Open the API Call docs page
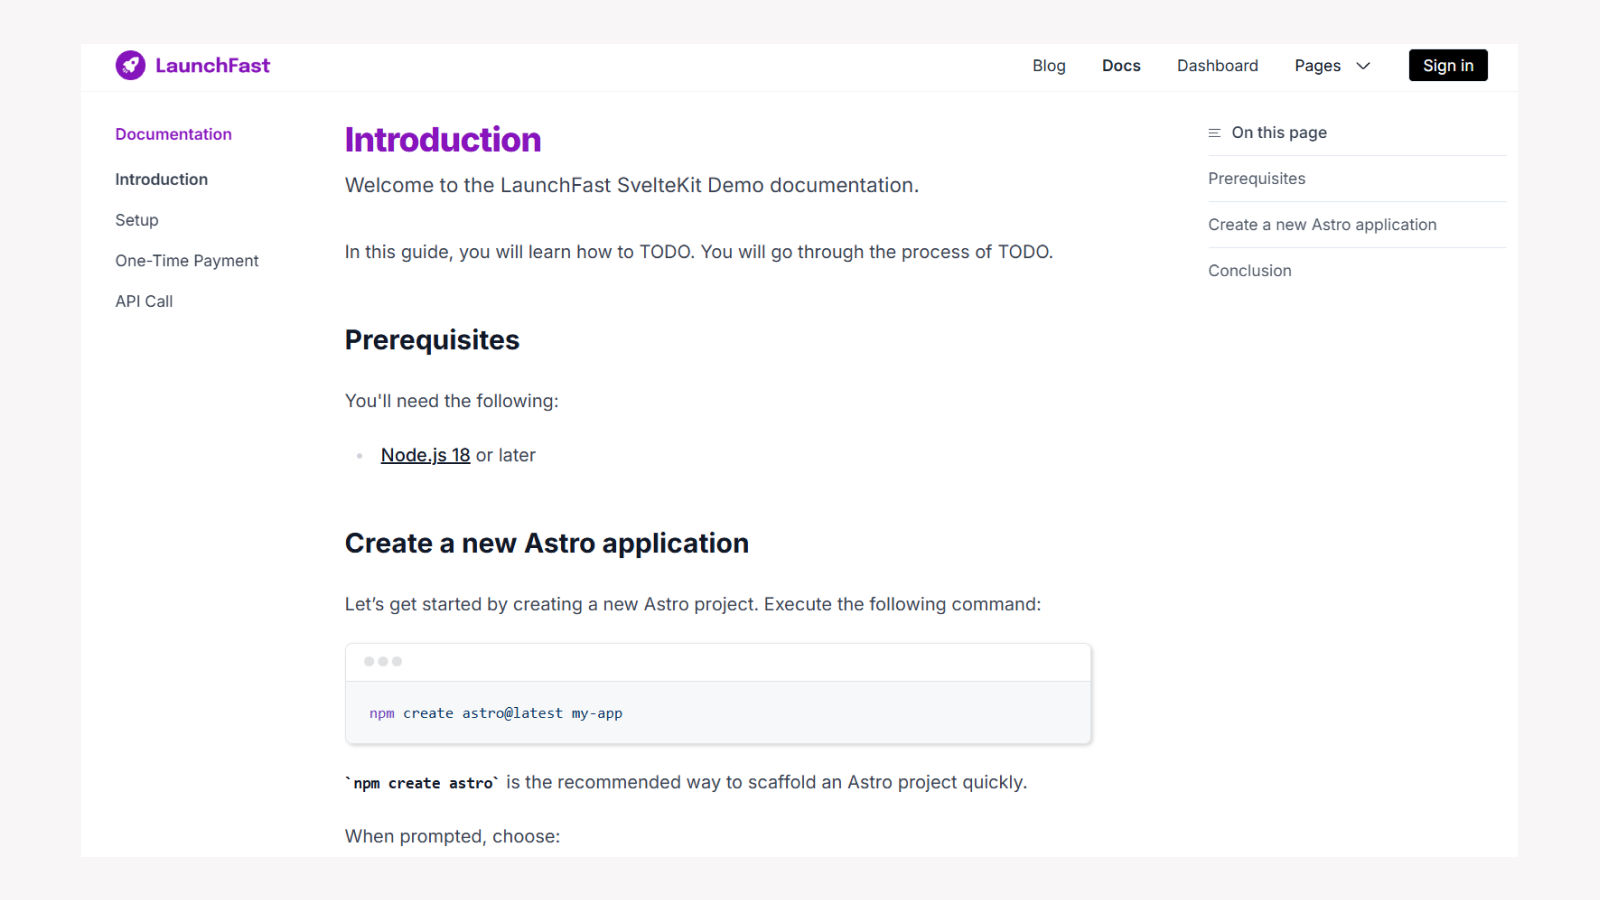Viewport: 1600px width, 900px height. (144, 301)
